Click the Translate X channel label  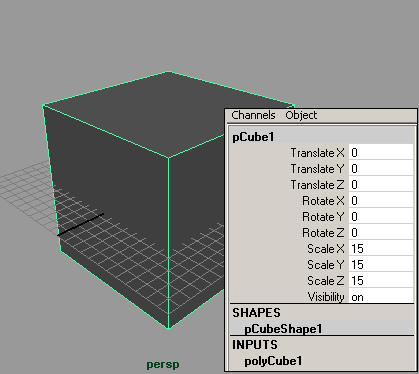pos(317,153)
